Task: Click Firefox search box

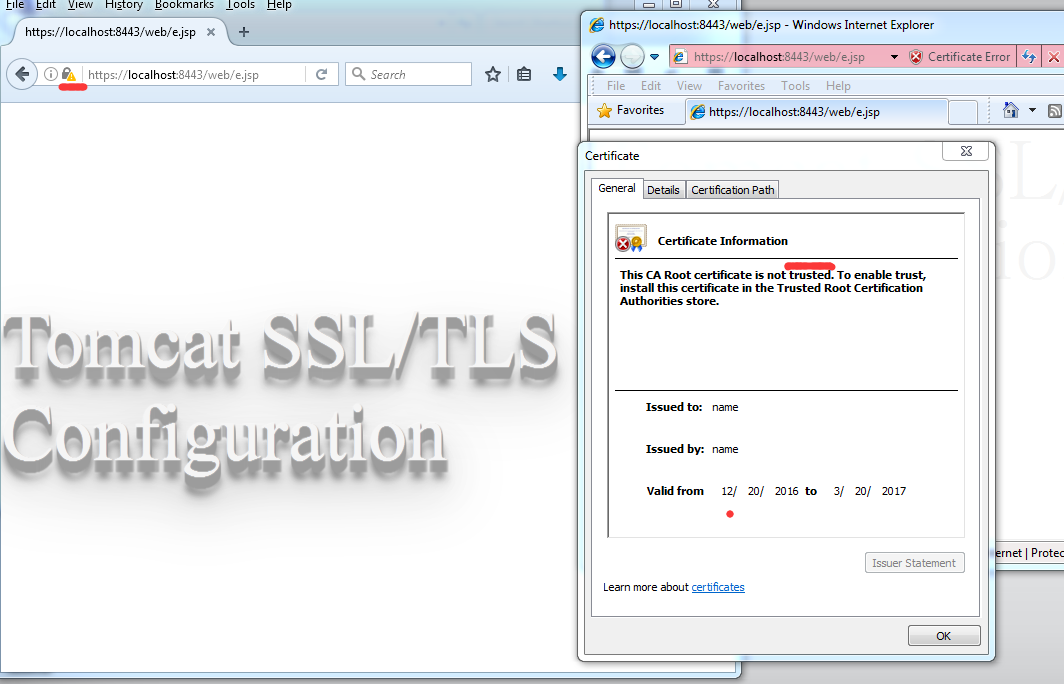Action: [408, 74]
